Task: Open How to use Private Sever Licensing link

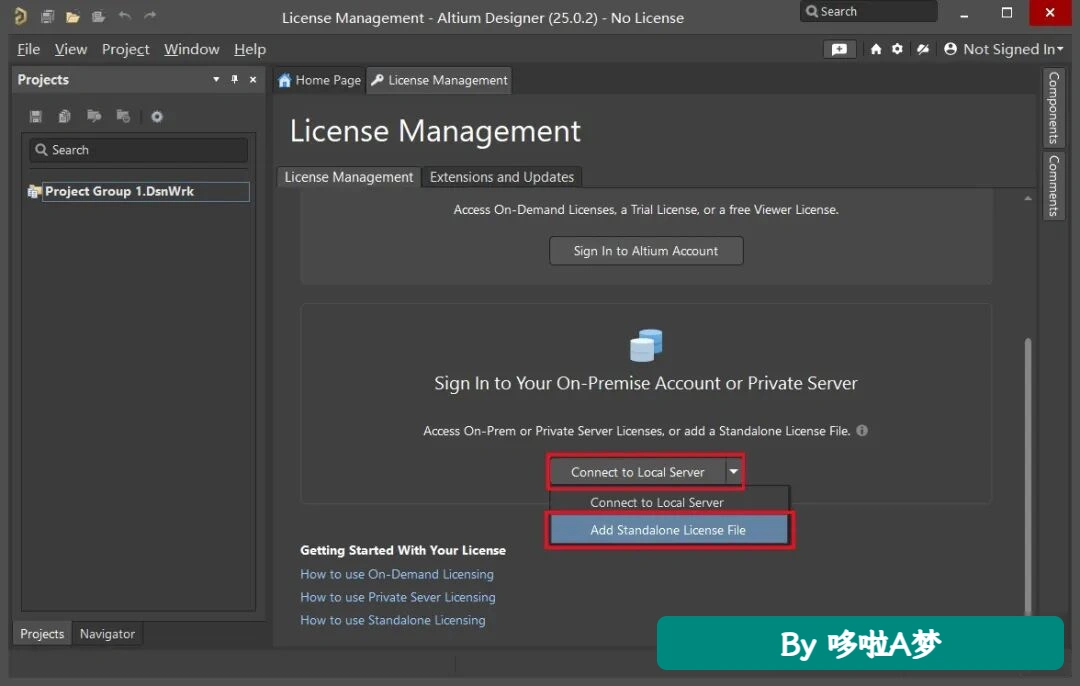Action: 397,597
